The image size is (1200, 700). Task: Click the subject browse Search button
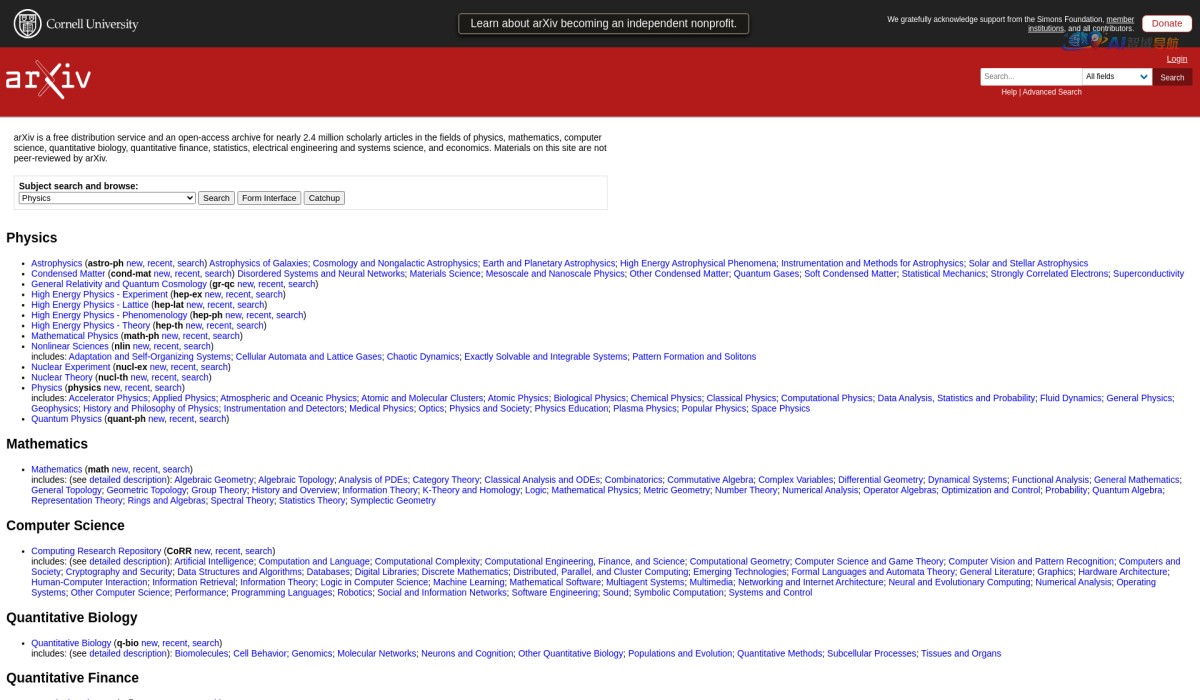[216, 198]
